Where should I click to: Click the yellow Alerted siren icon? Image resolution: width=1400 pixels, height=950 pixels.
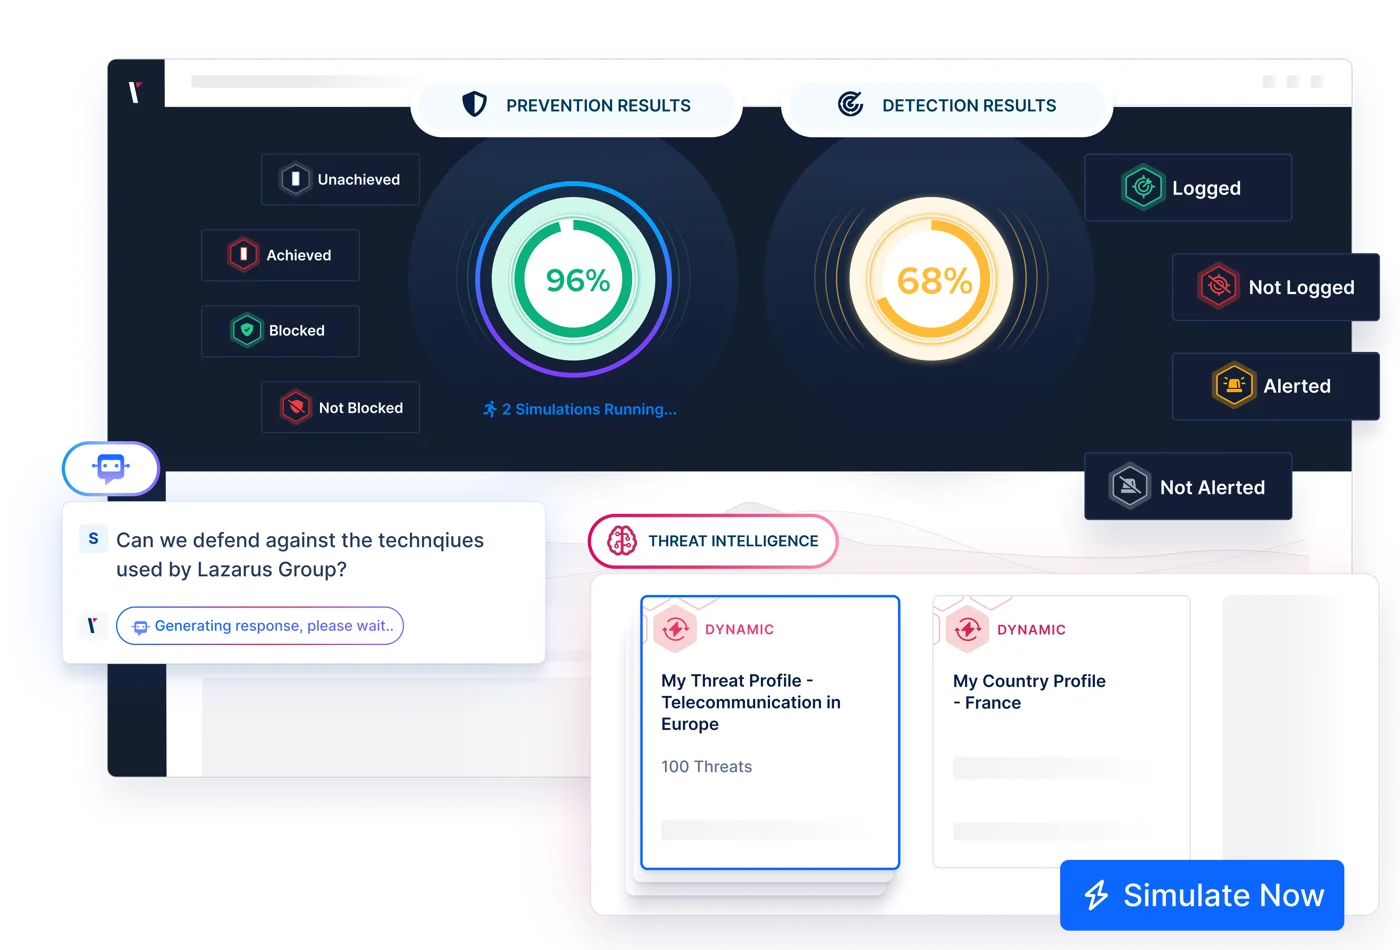coord(1234,386)
